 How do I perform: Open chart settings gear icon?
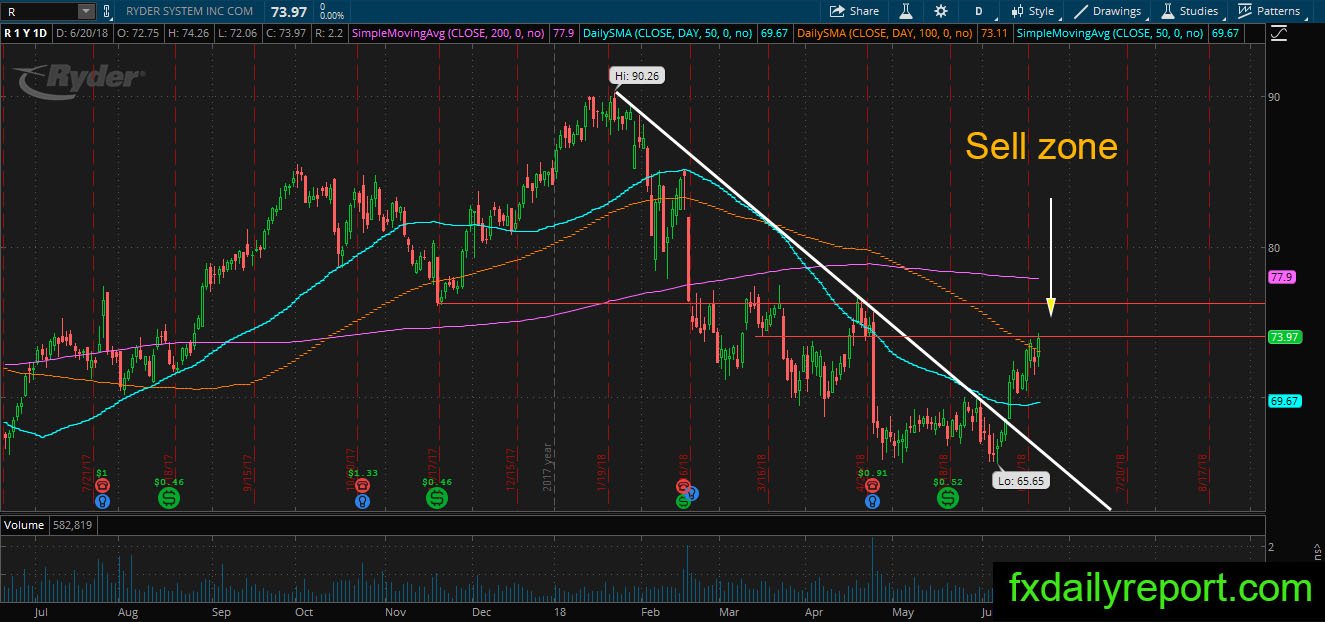[941, 11]
